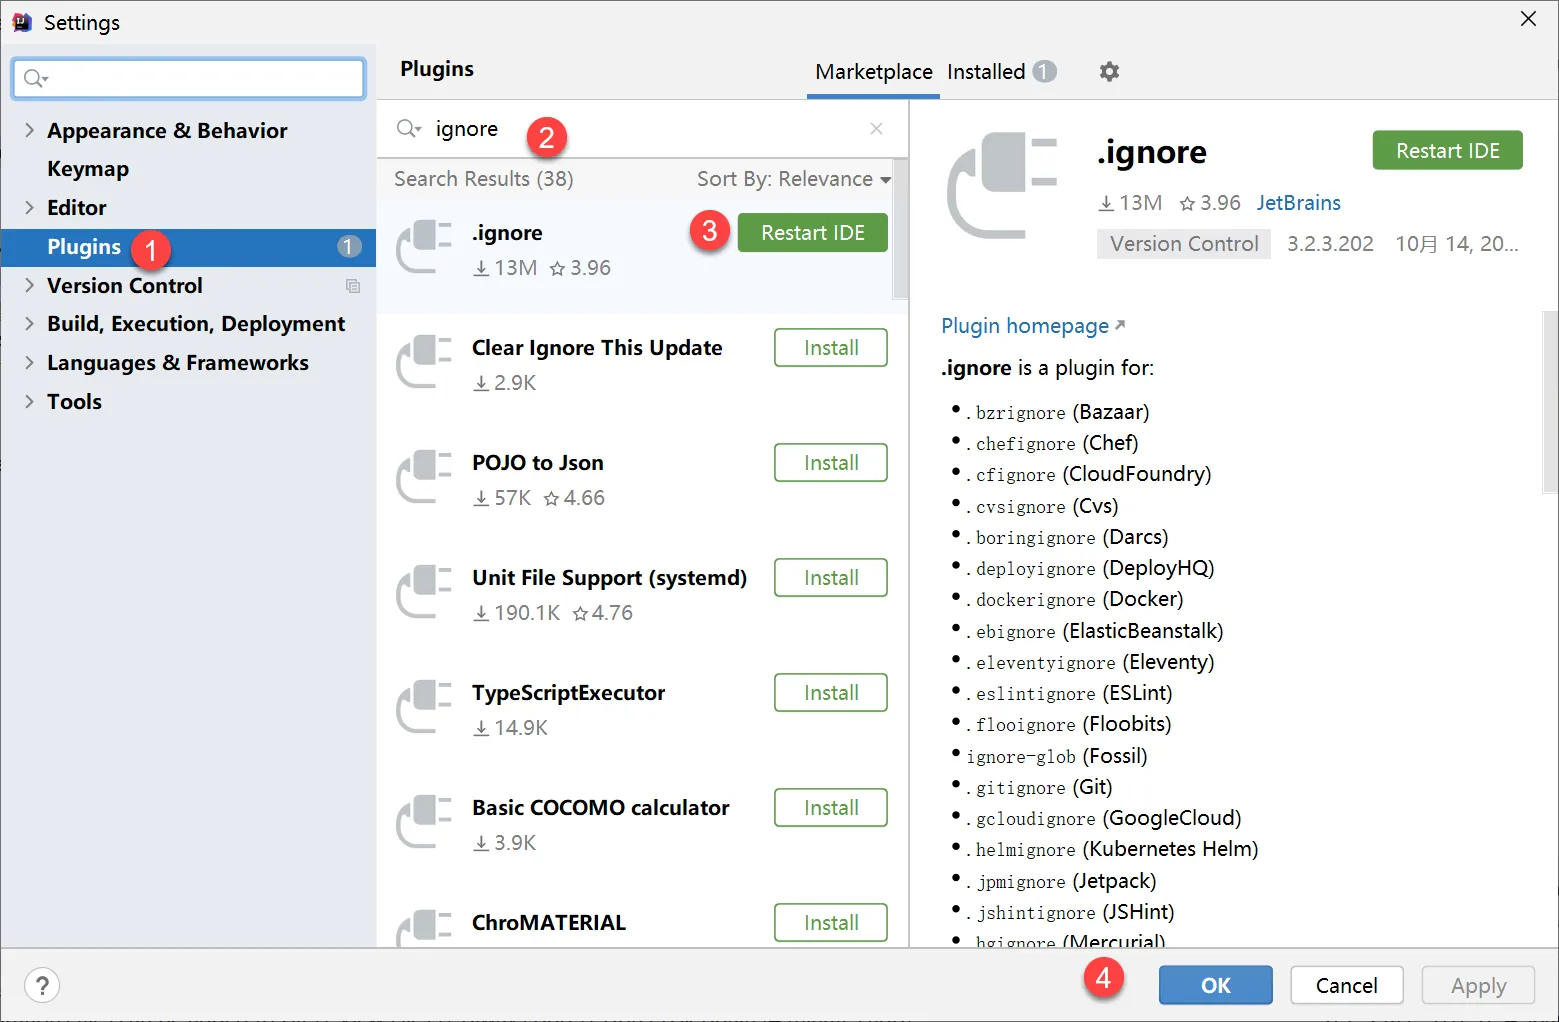Expand Languages & Frameworks node
Screen dimensions: 1559x1022
click(x=29, y=362)
